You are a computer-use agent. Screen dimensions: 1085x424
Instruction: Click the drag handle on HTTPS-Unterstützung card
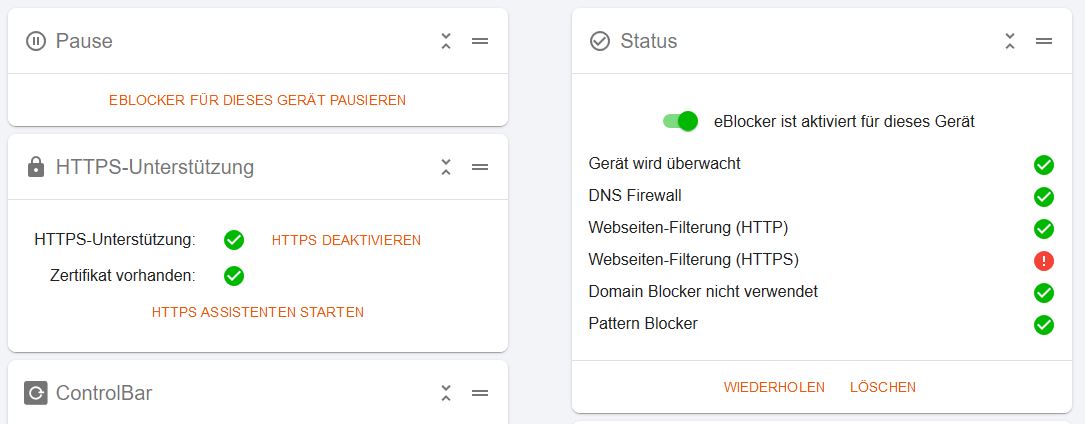point(480,167)
